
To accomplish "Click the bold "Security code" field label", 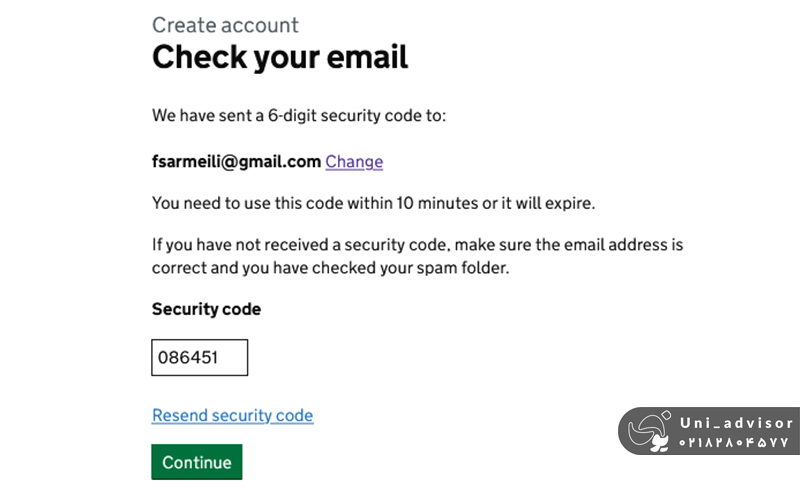I will (x=206, y=309).
